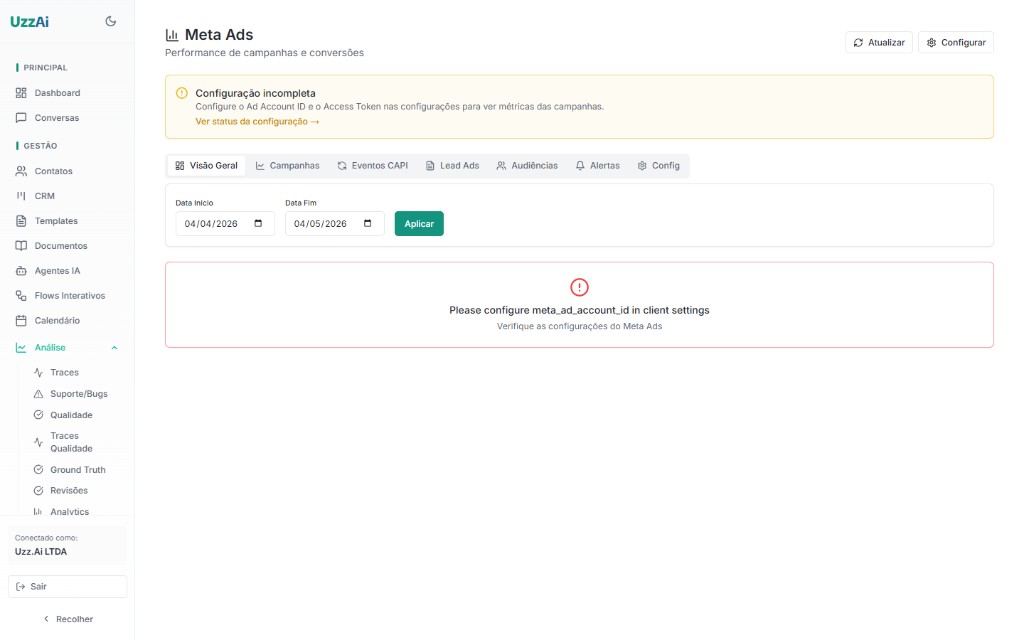The width and height of the screenshot is (1024, 640).
Task: Click Uzz.Ai LTDA account label
Action: click(x=41, y=552)
